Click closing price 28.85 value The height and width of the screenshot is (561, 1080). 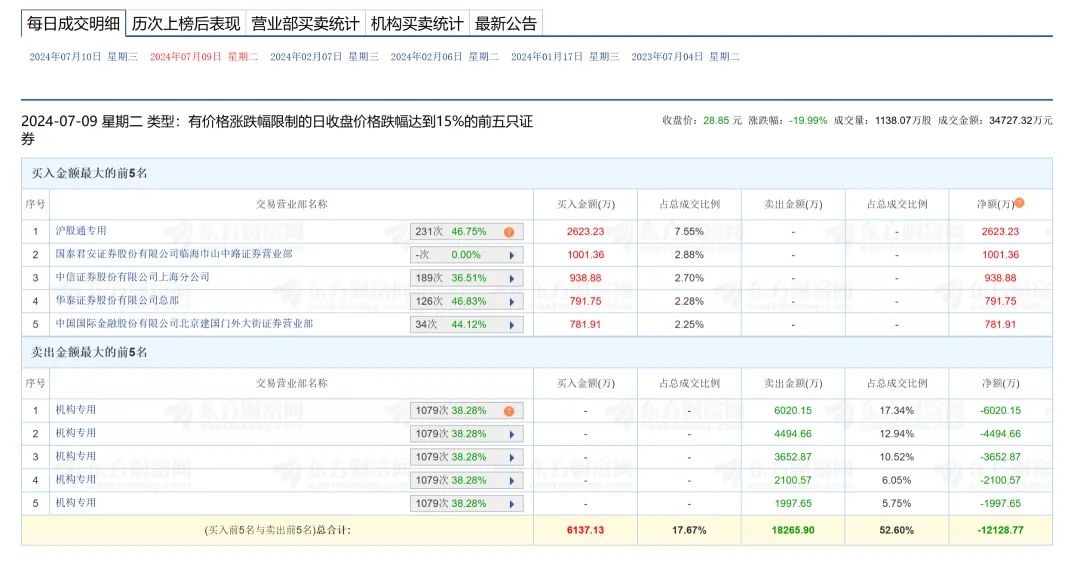[716, 120]
